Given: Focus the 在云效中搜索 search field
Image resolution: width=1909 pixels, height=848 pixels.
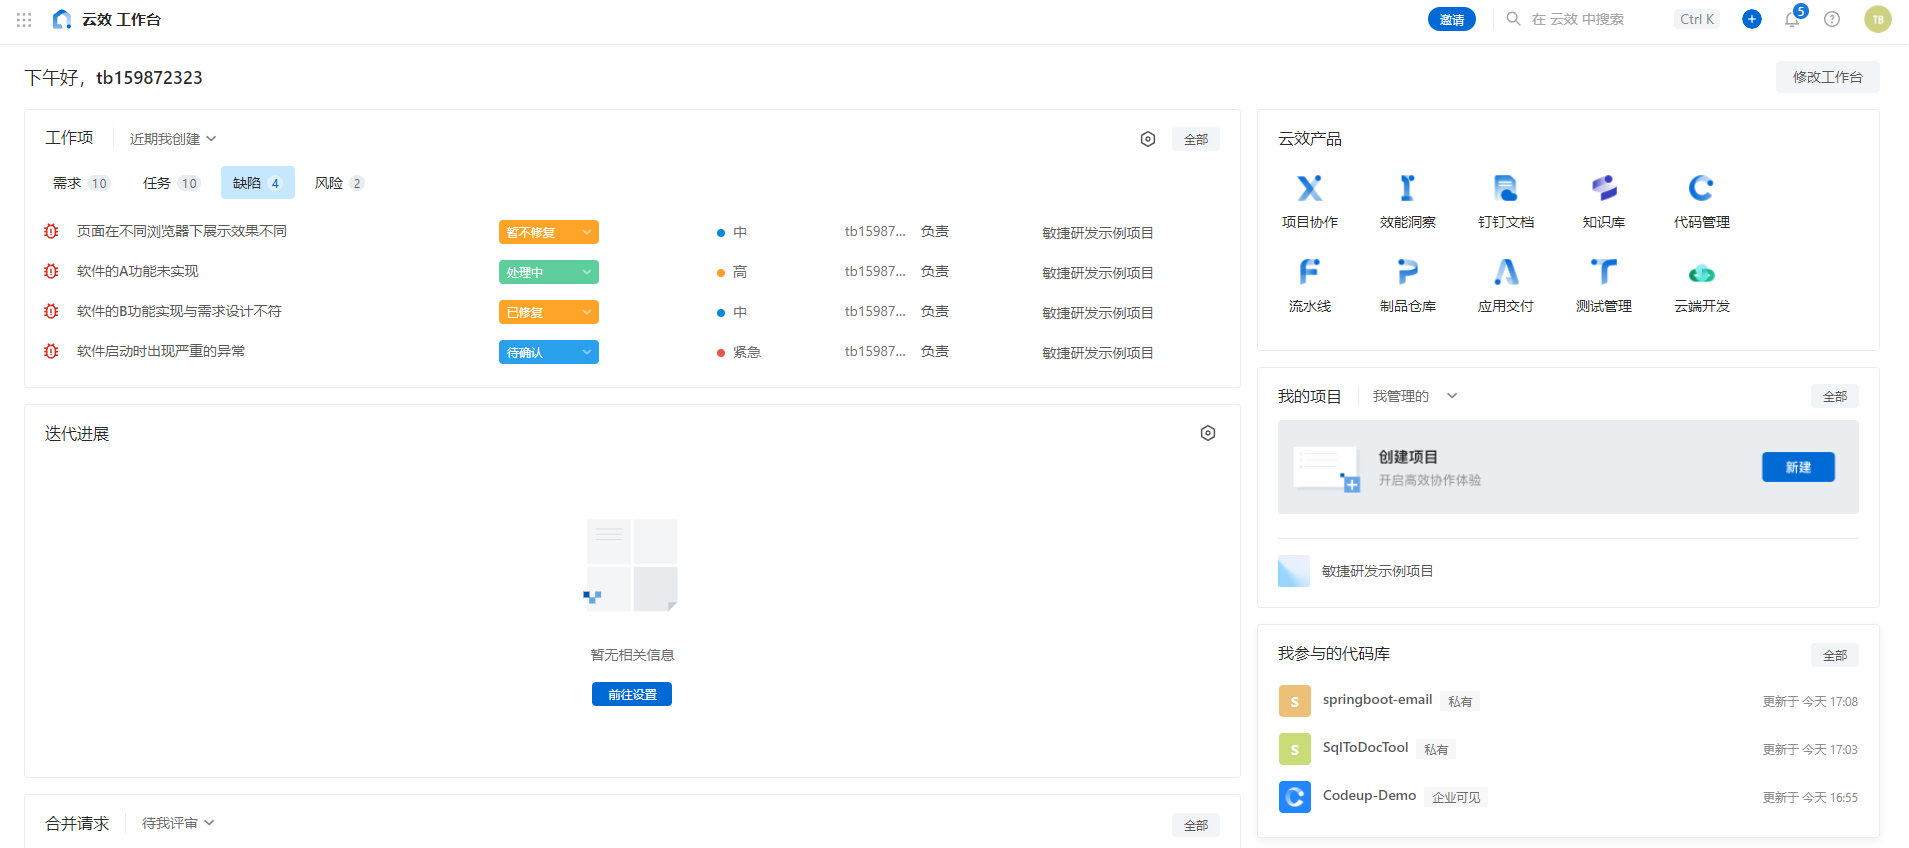Looking at the screenshot, I should coord(1611,19).
